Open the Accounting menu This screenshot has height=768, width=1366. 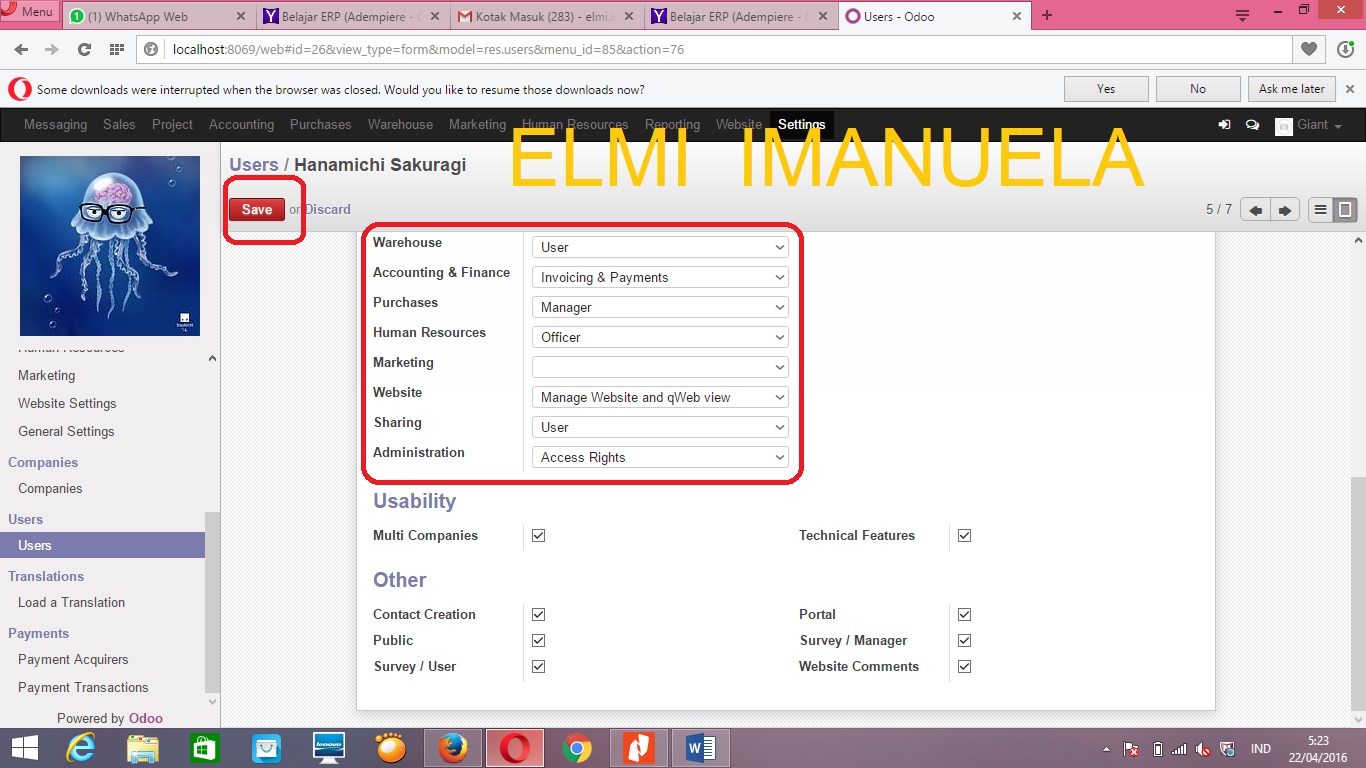pos(241,125)
